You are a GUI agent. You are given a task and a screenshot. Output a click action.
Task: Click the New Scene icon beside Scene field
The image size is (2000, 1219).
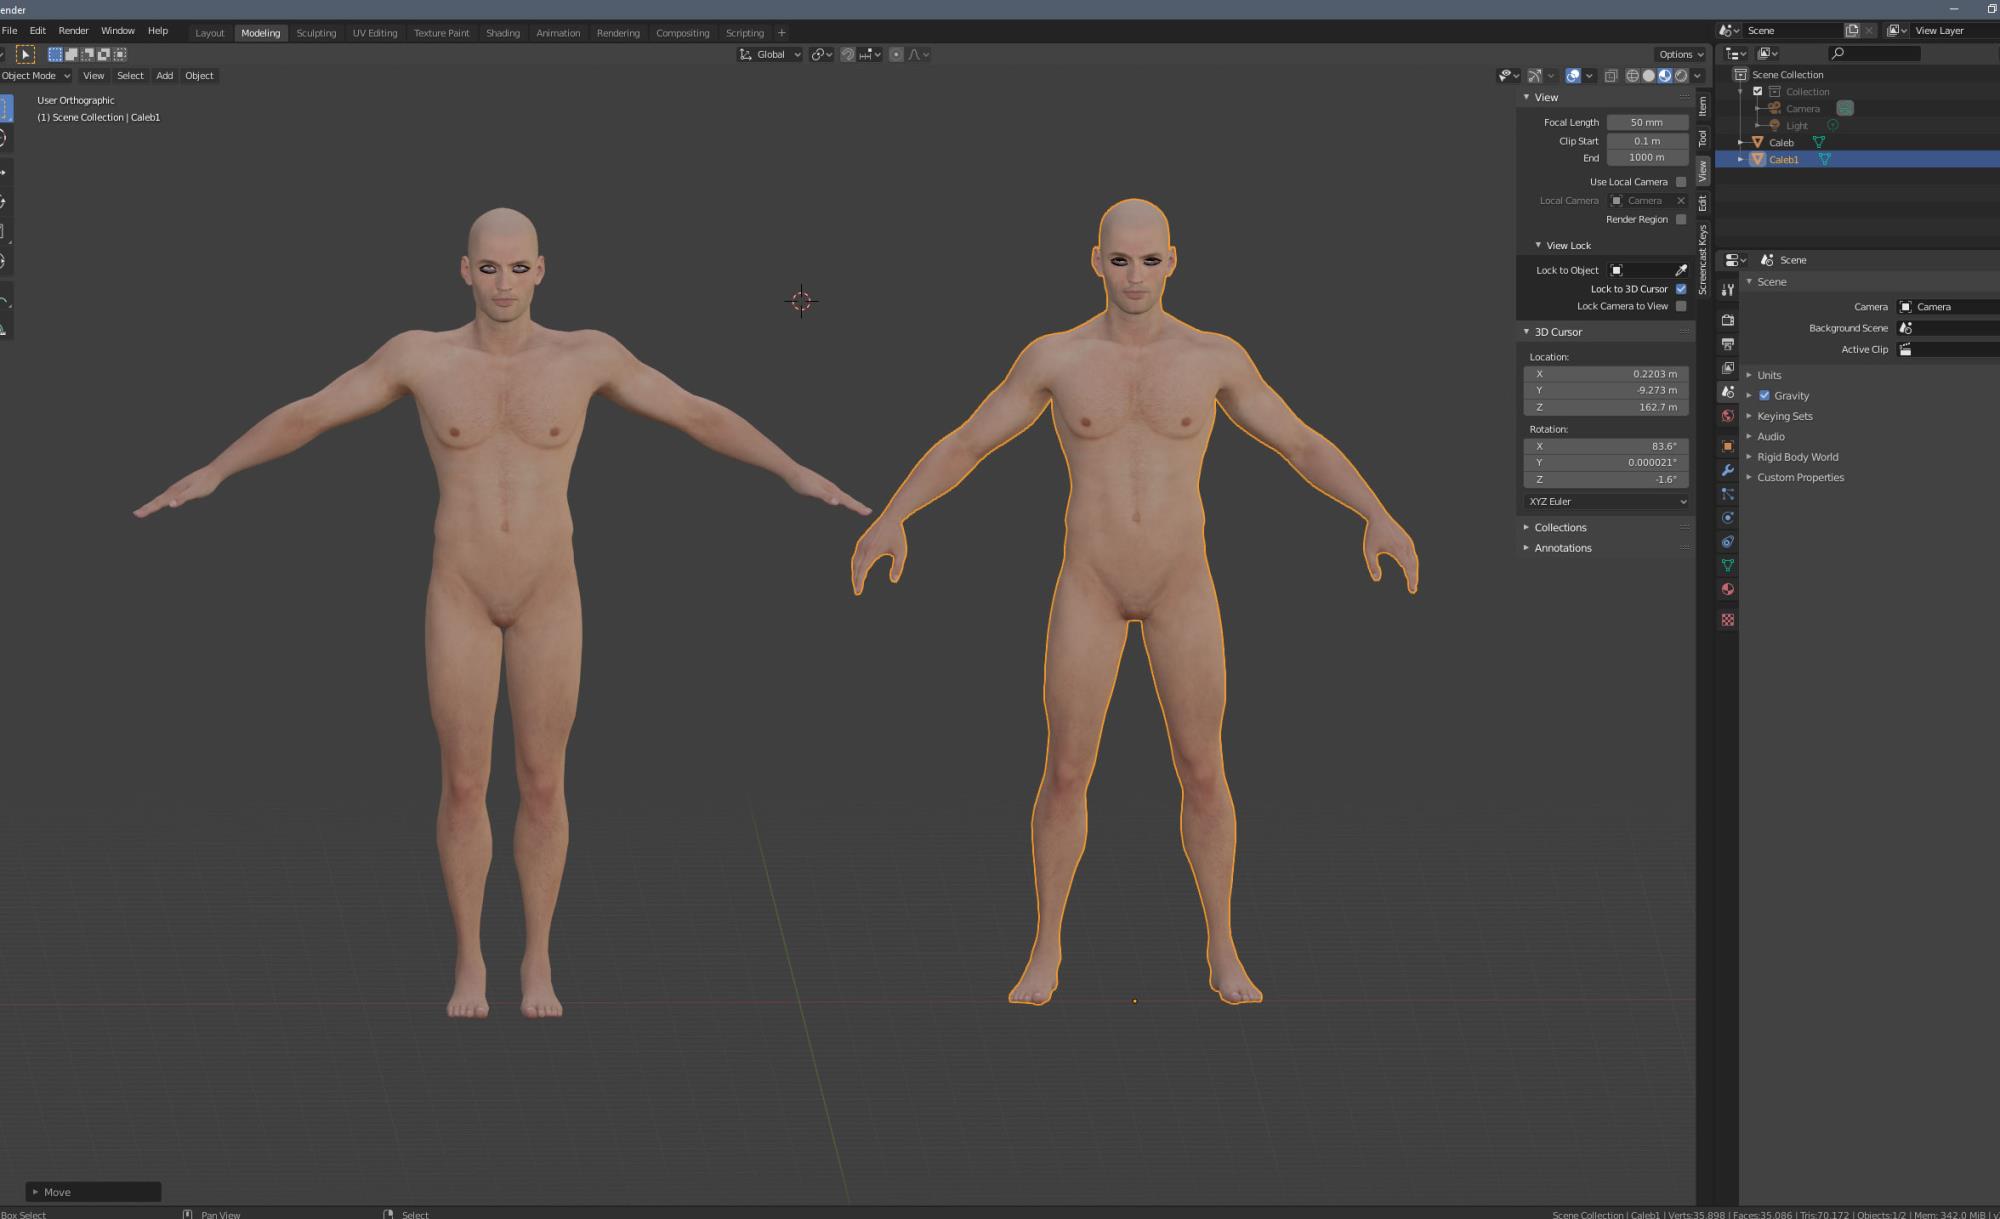1852,31
